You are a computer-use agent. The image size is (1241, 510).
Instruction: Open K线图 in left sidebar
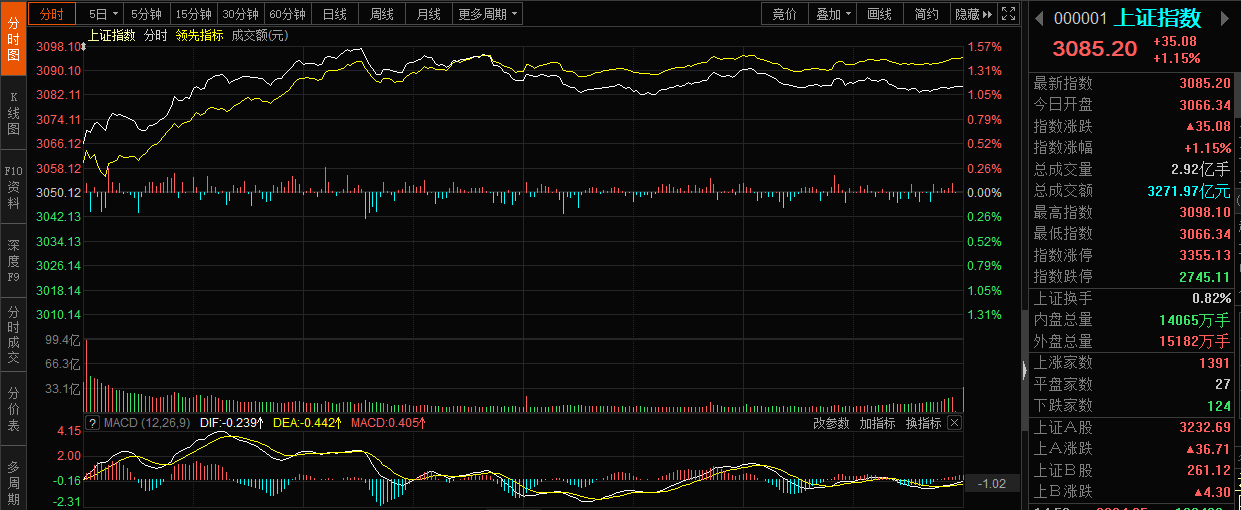[13, 113]
